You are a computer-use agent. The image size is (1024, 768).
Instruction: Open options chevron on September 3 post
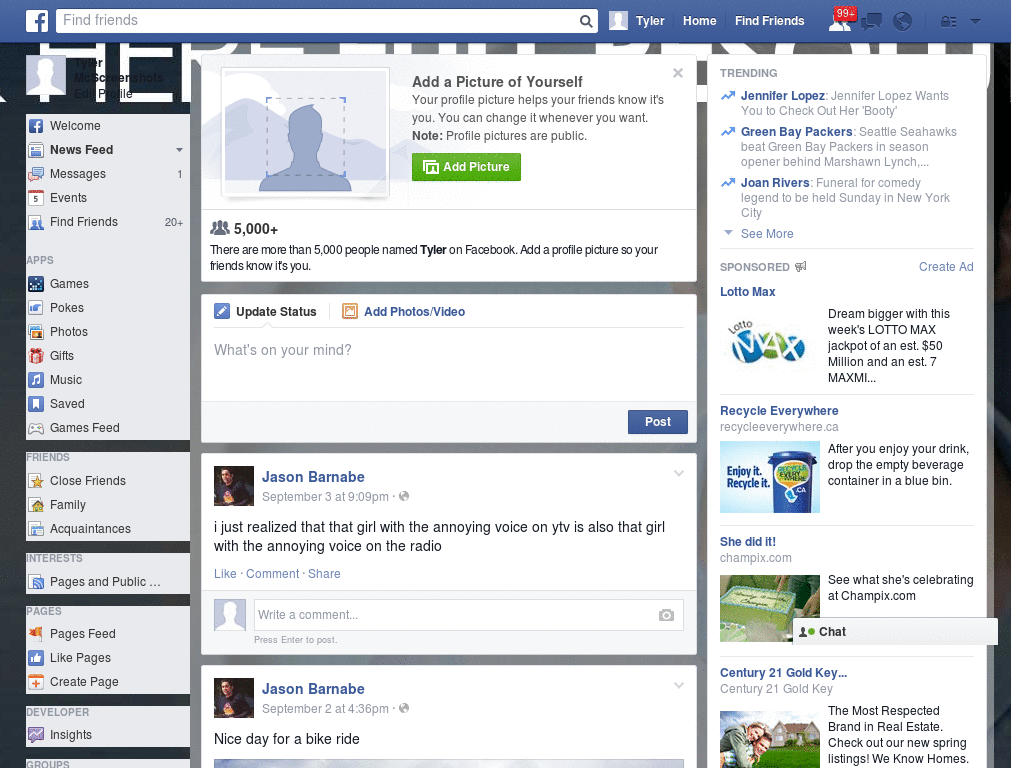pyautogui.click(x=679, y=473)
